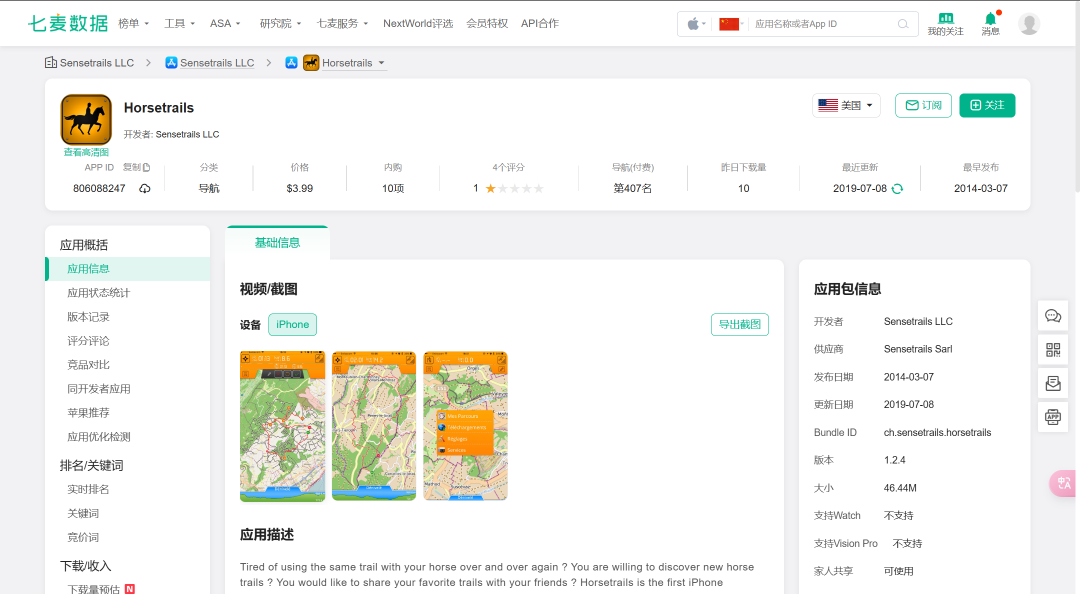Click the App Store icon beside Sensetrails LLC

172,63
